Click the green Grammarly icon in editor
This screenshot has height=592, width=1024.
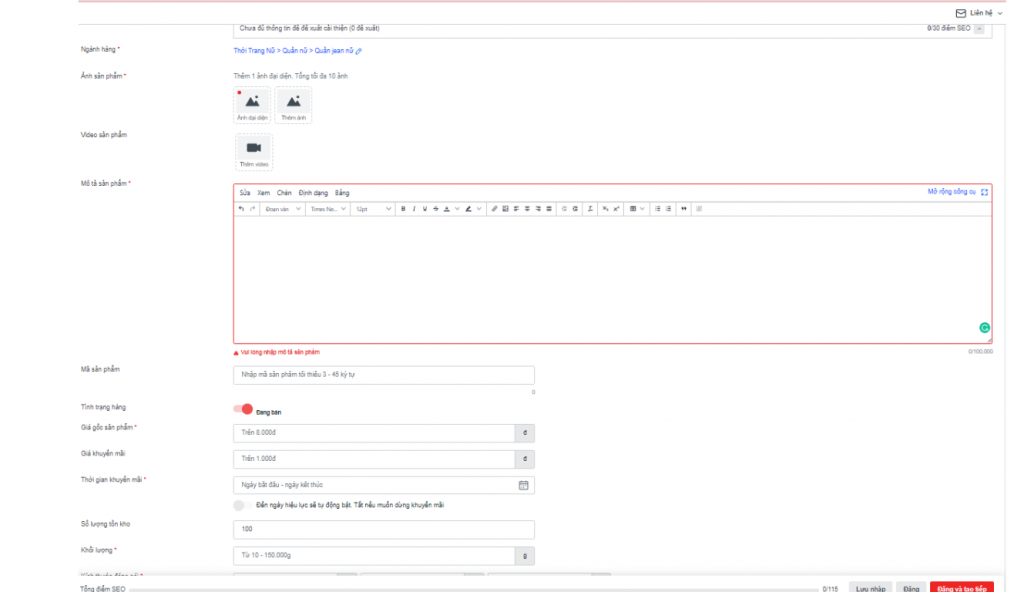(x=984, y=328)
